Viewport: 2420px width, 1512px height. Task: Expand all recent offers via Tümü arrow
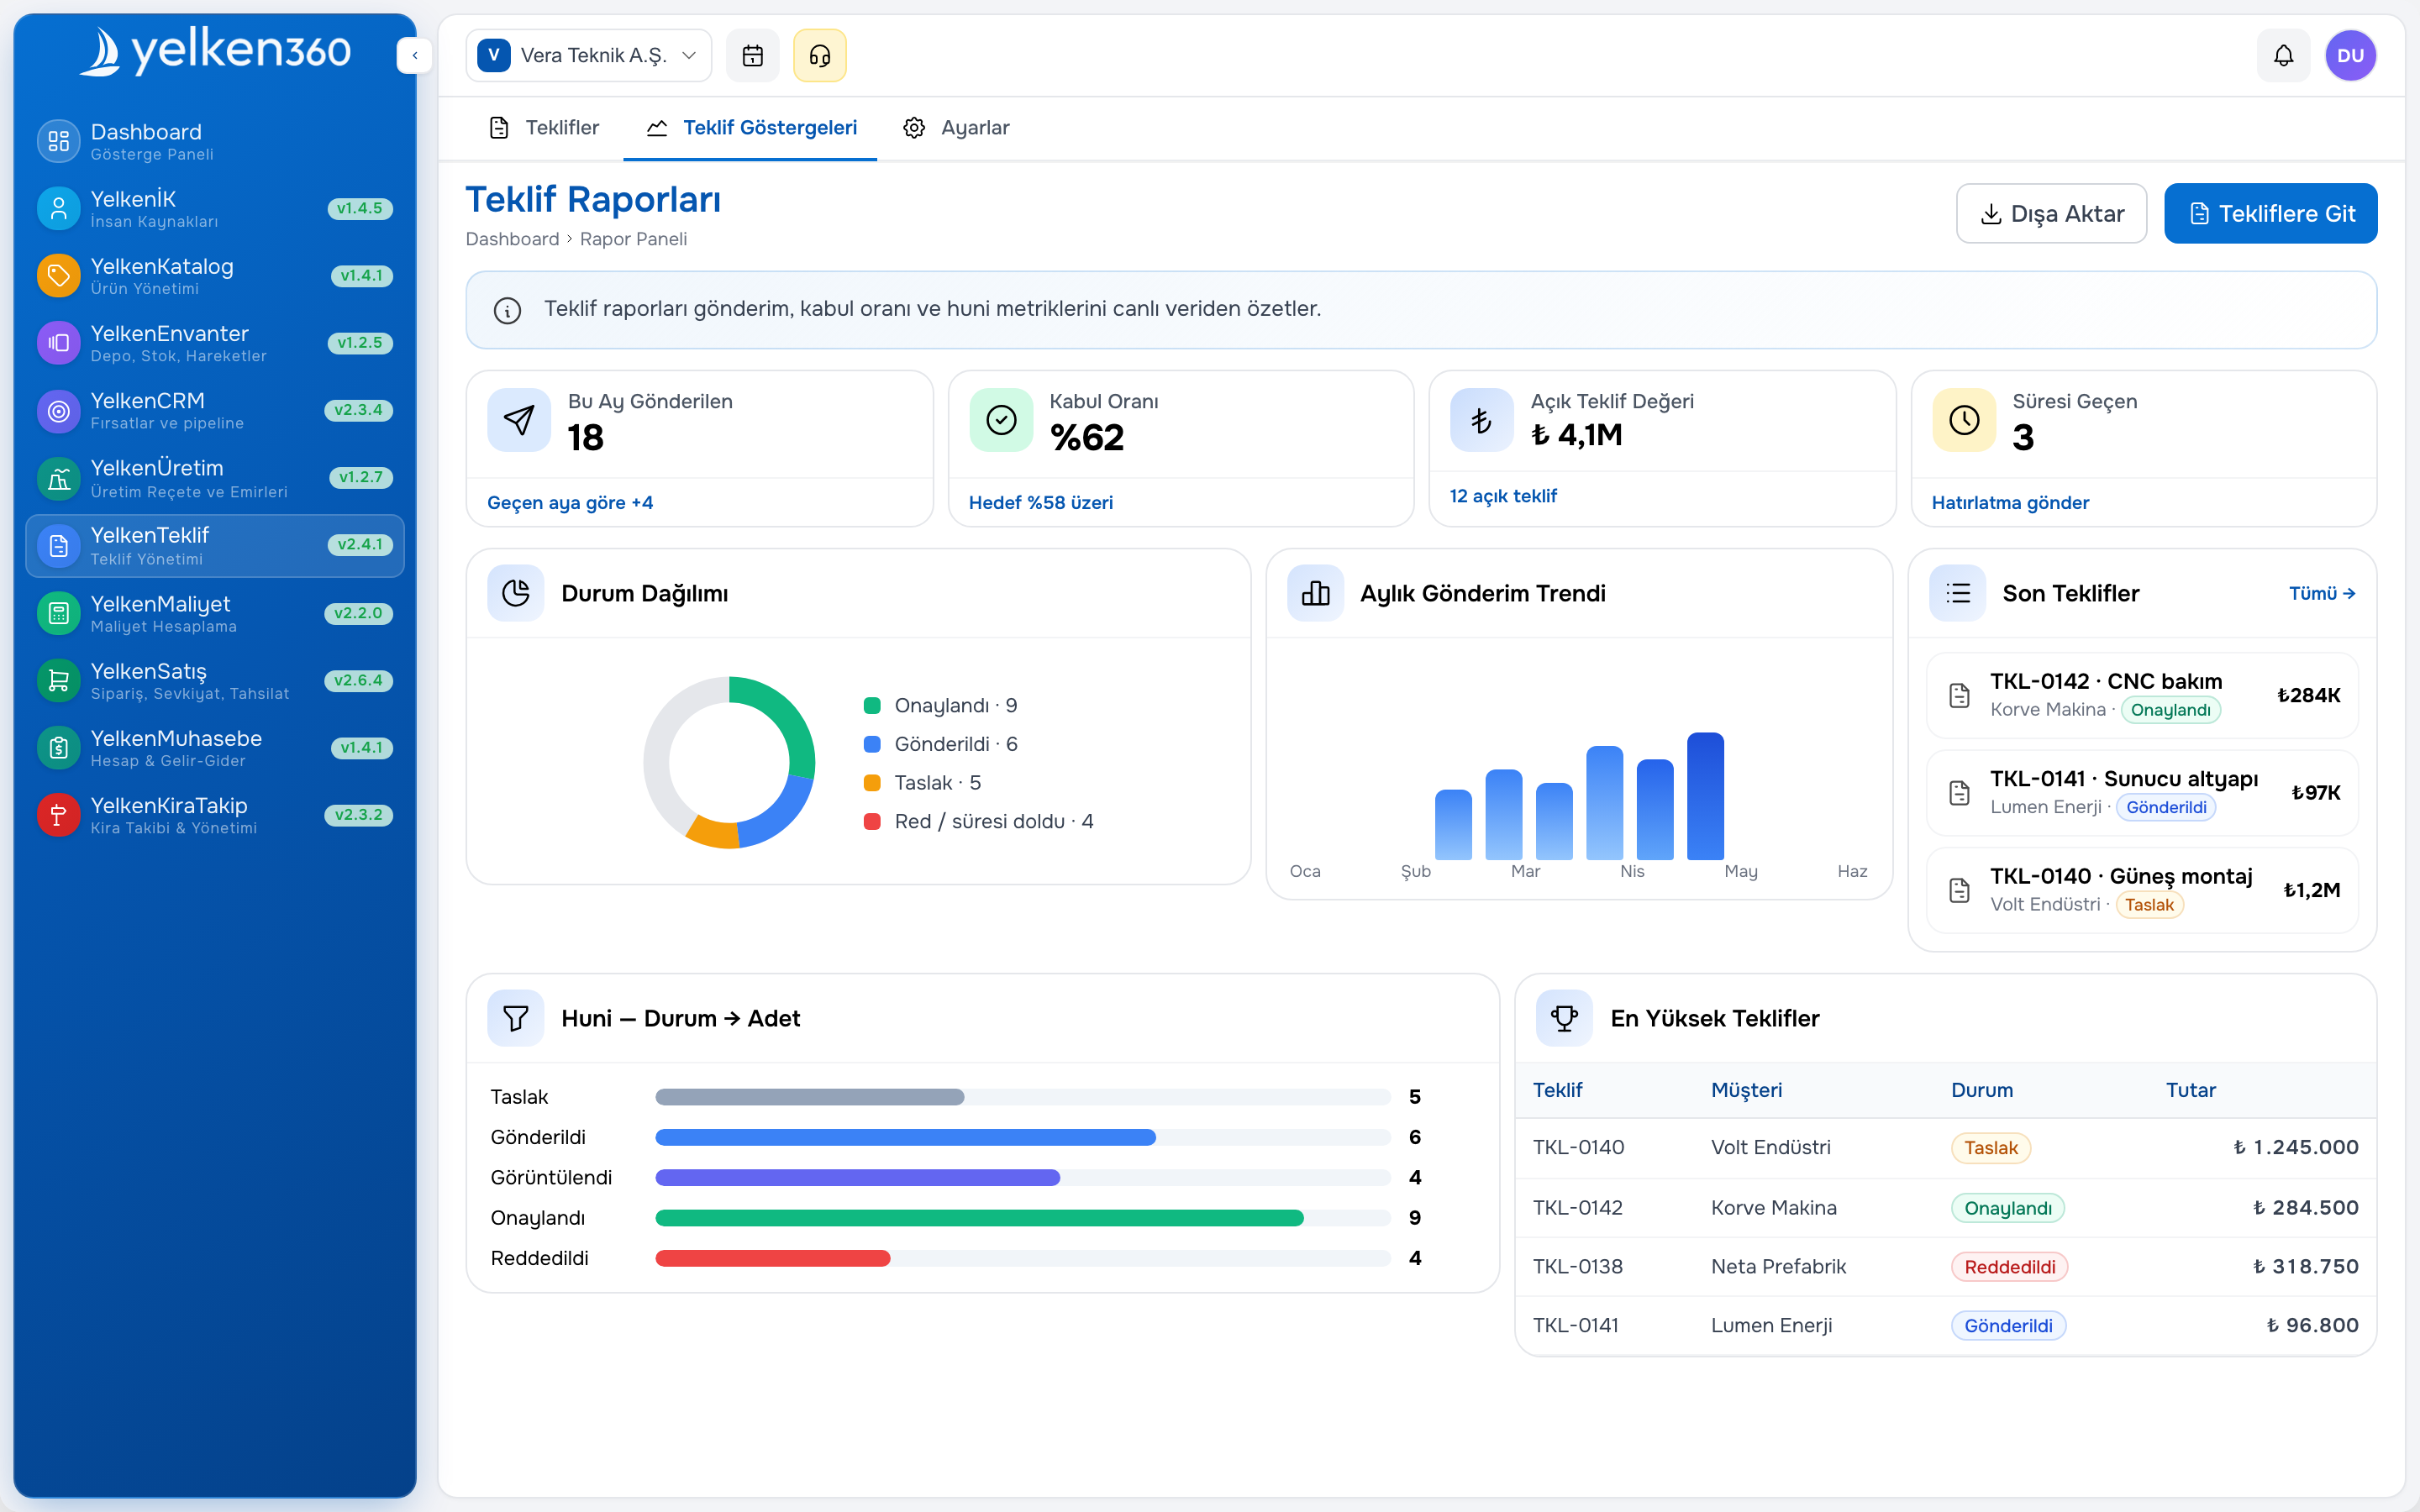click(x=2321, y=593)
